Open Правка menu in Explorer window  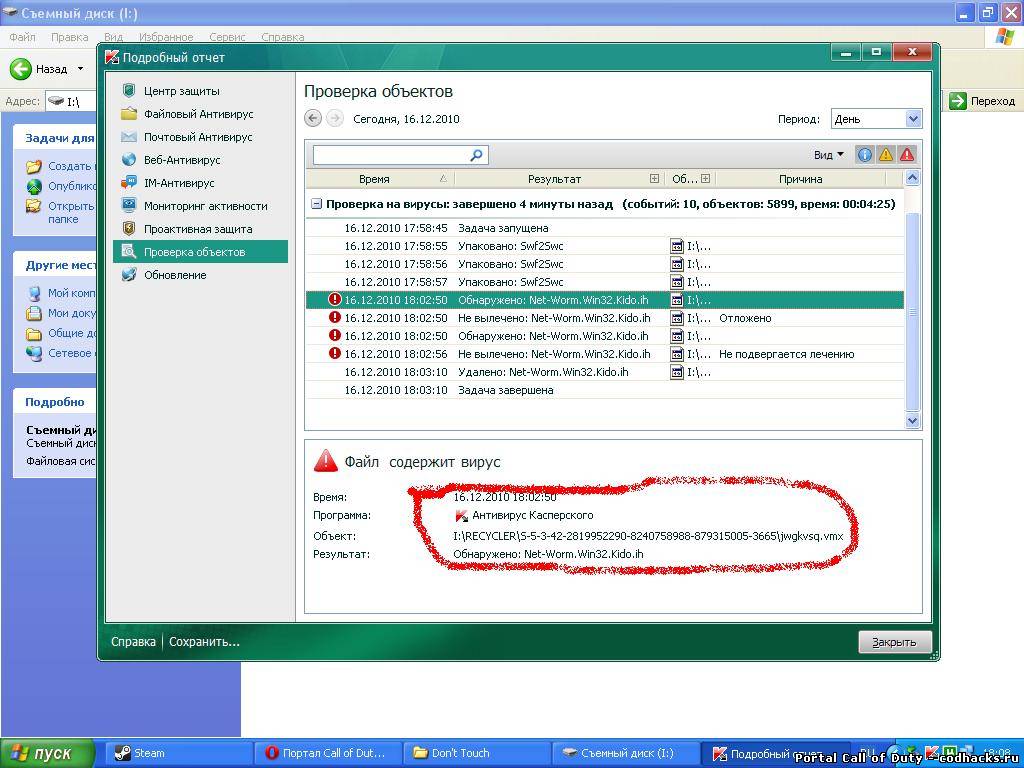(69, 37)
